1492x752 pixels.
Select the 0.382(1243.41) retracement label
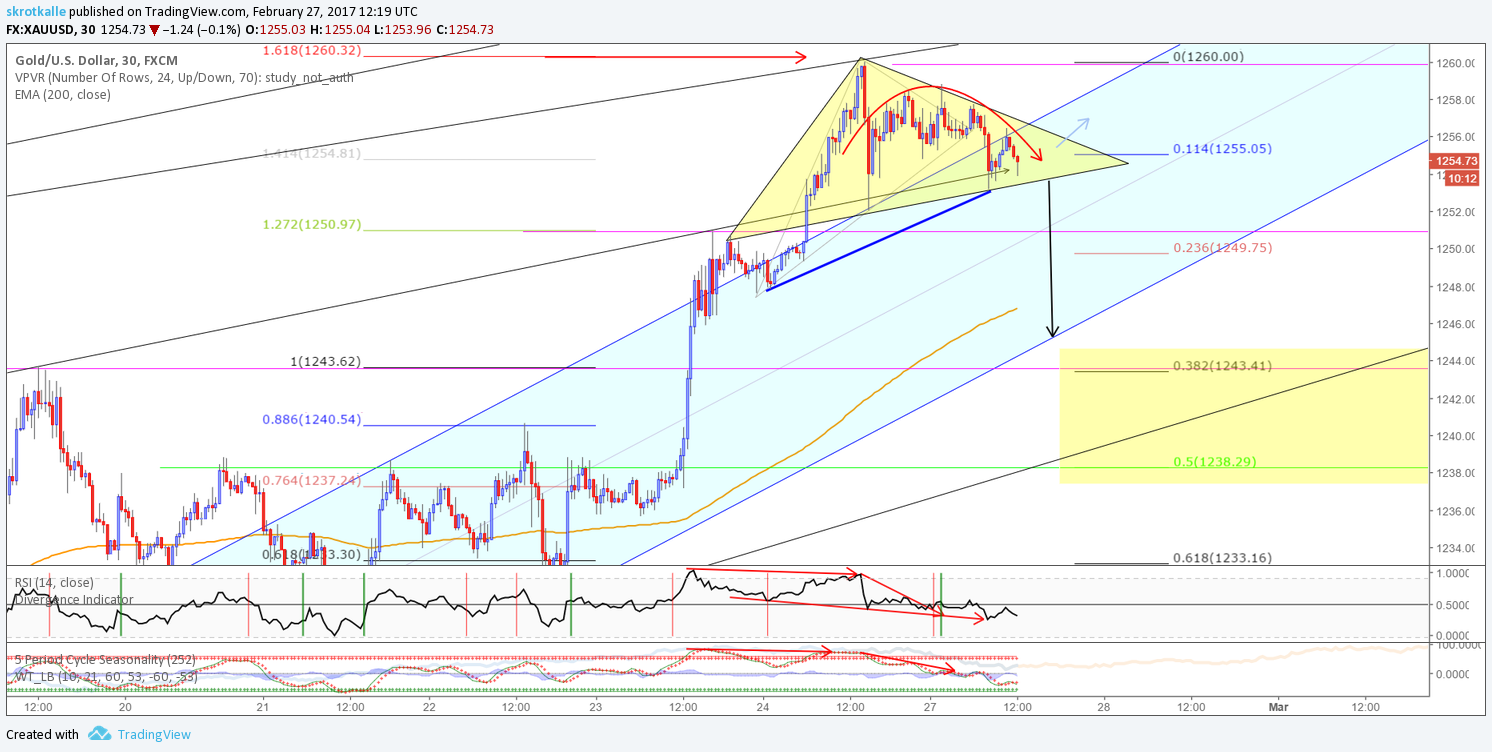coord(1222,365)
